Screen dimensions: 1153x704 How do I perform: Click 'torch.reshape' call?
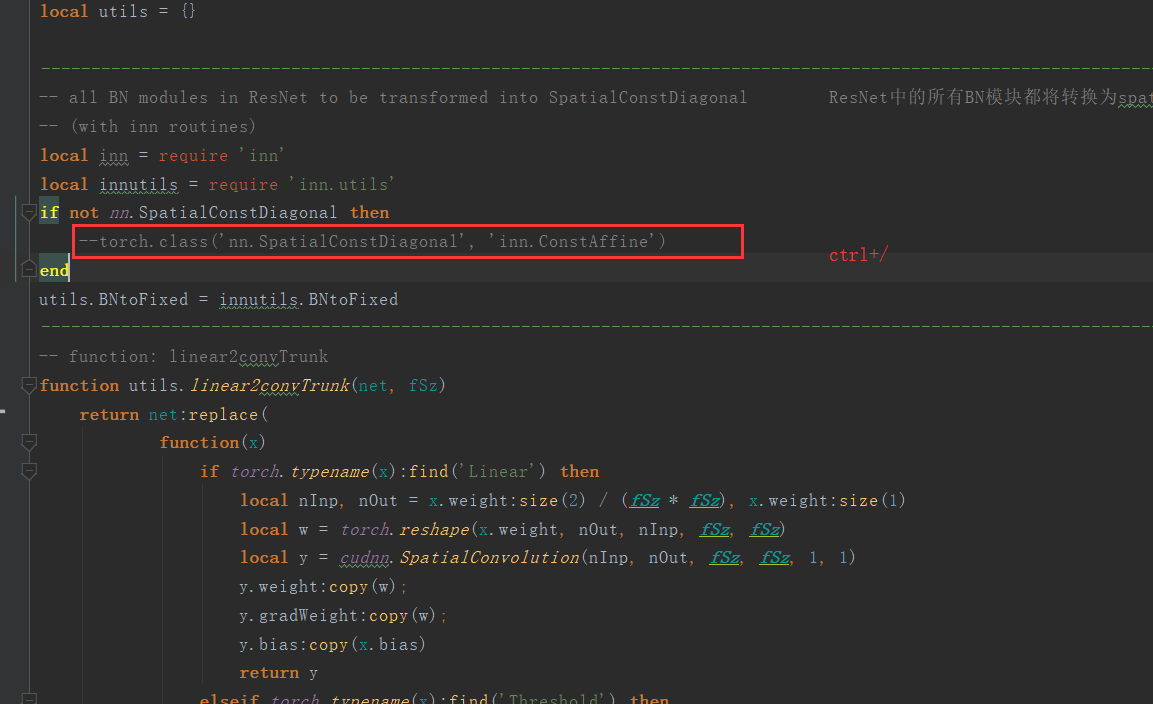click(404, 529)
